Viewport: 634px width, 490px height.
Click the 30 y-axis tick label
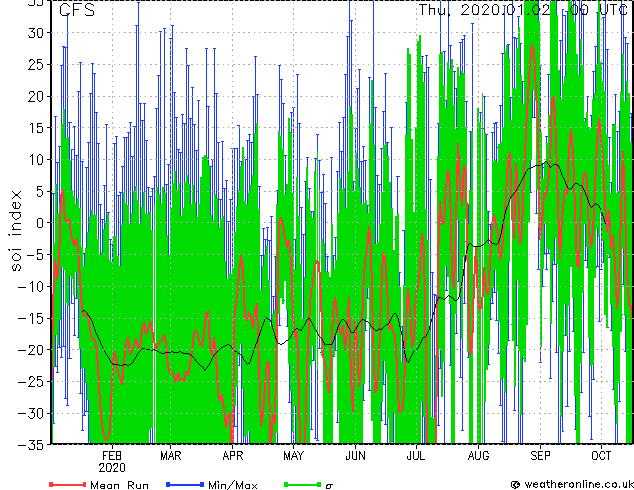pyautogui.click(x=36, y=33)
